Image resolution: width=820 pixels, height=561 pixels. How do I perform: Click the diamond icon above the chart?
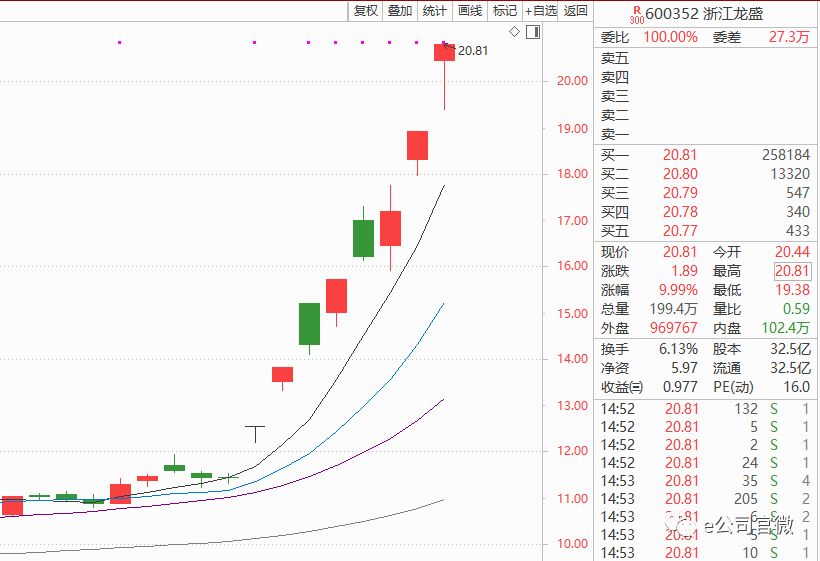(515, 32)
